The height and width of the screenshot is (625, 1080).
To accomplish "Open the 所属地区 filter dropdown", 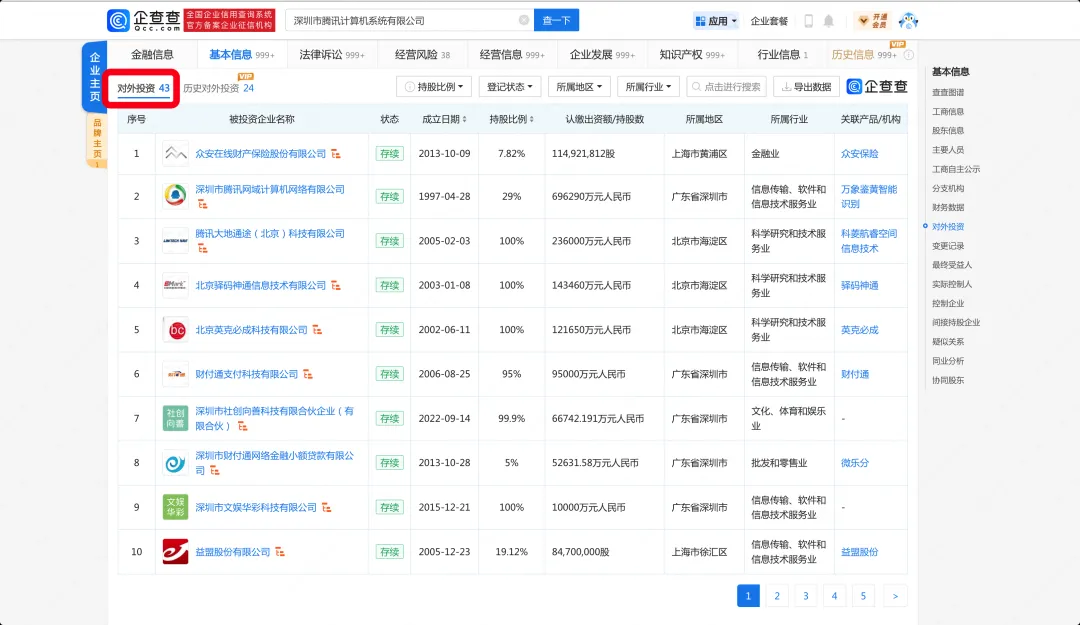I will tap(579, 87).
